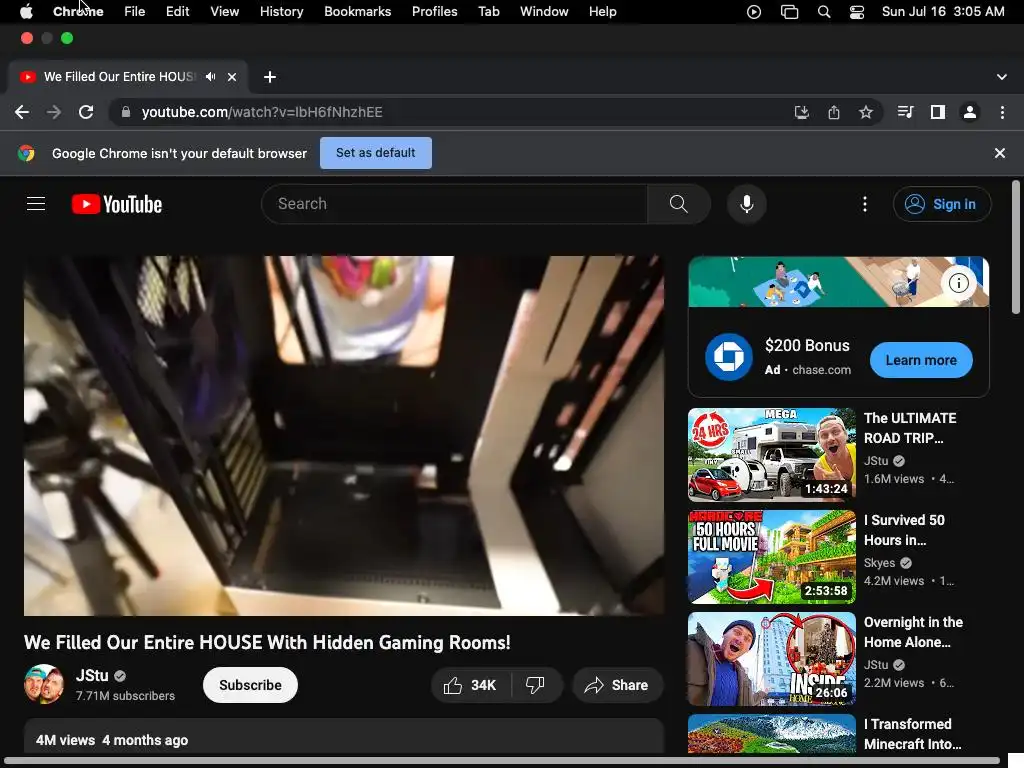Share the video using Share button

pyautogui.click(x=617, y=685)
